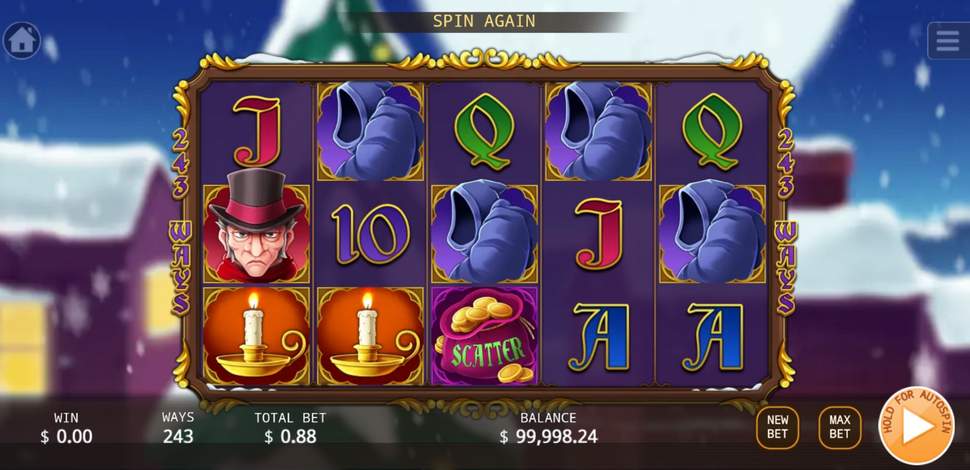Open the home icon button

pos(22,41)
